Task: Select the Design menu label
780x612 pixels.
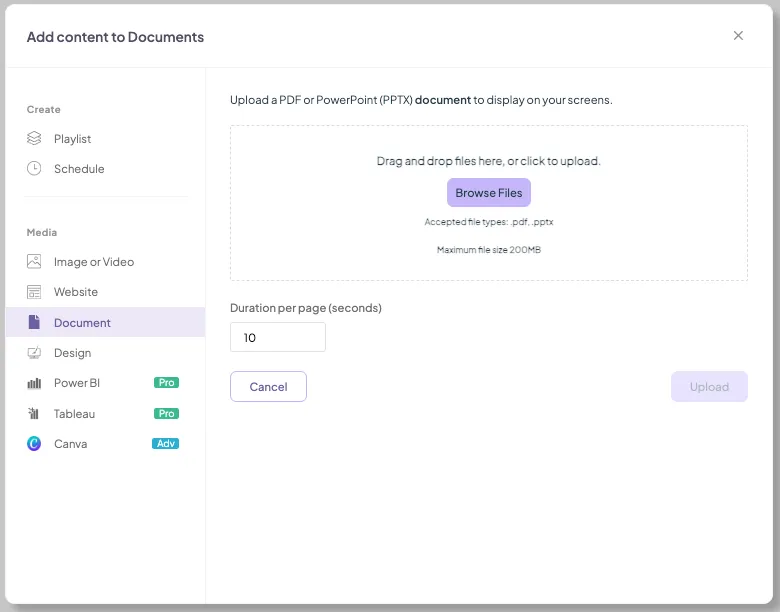Action: coord(73,353)
